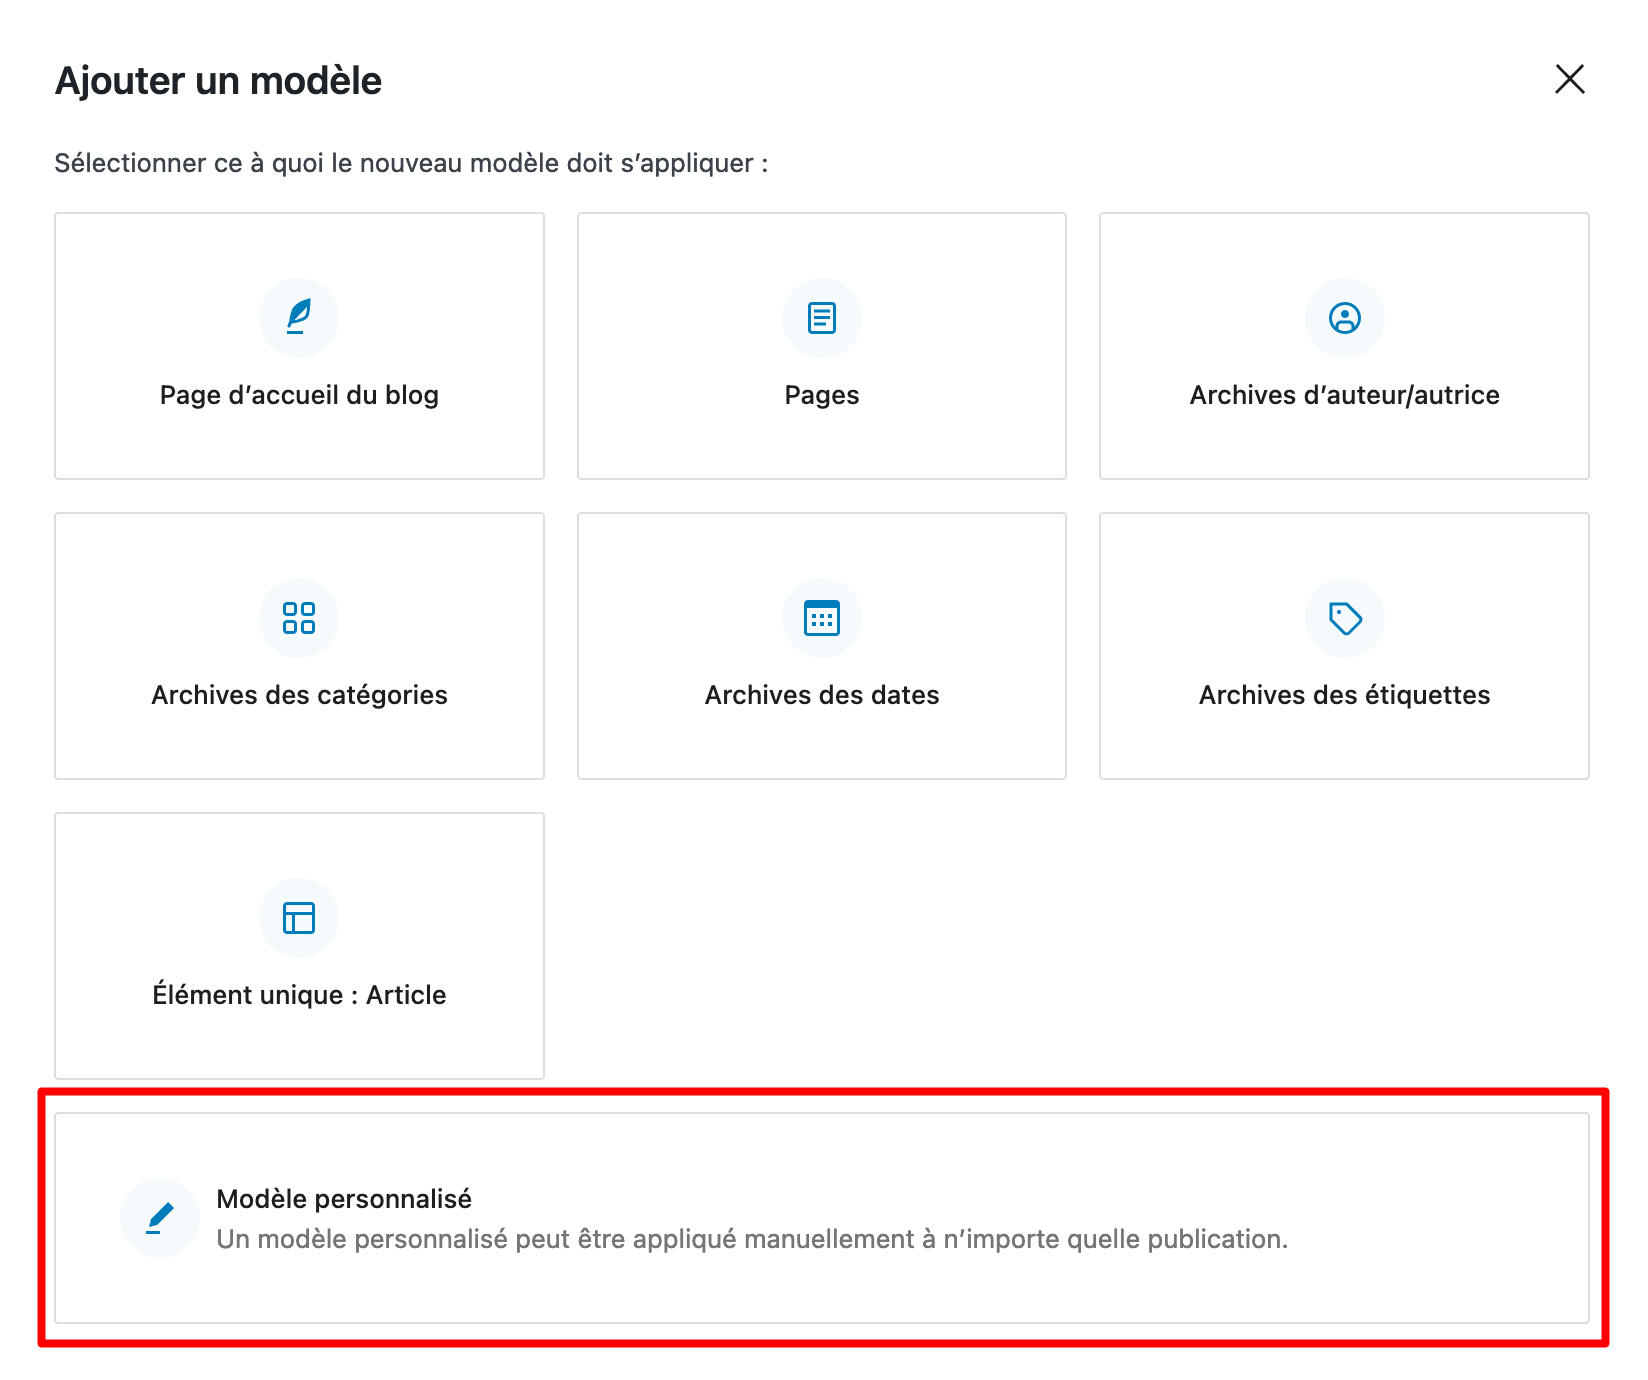Choose the "Pages" template label

821,395
